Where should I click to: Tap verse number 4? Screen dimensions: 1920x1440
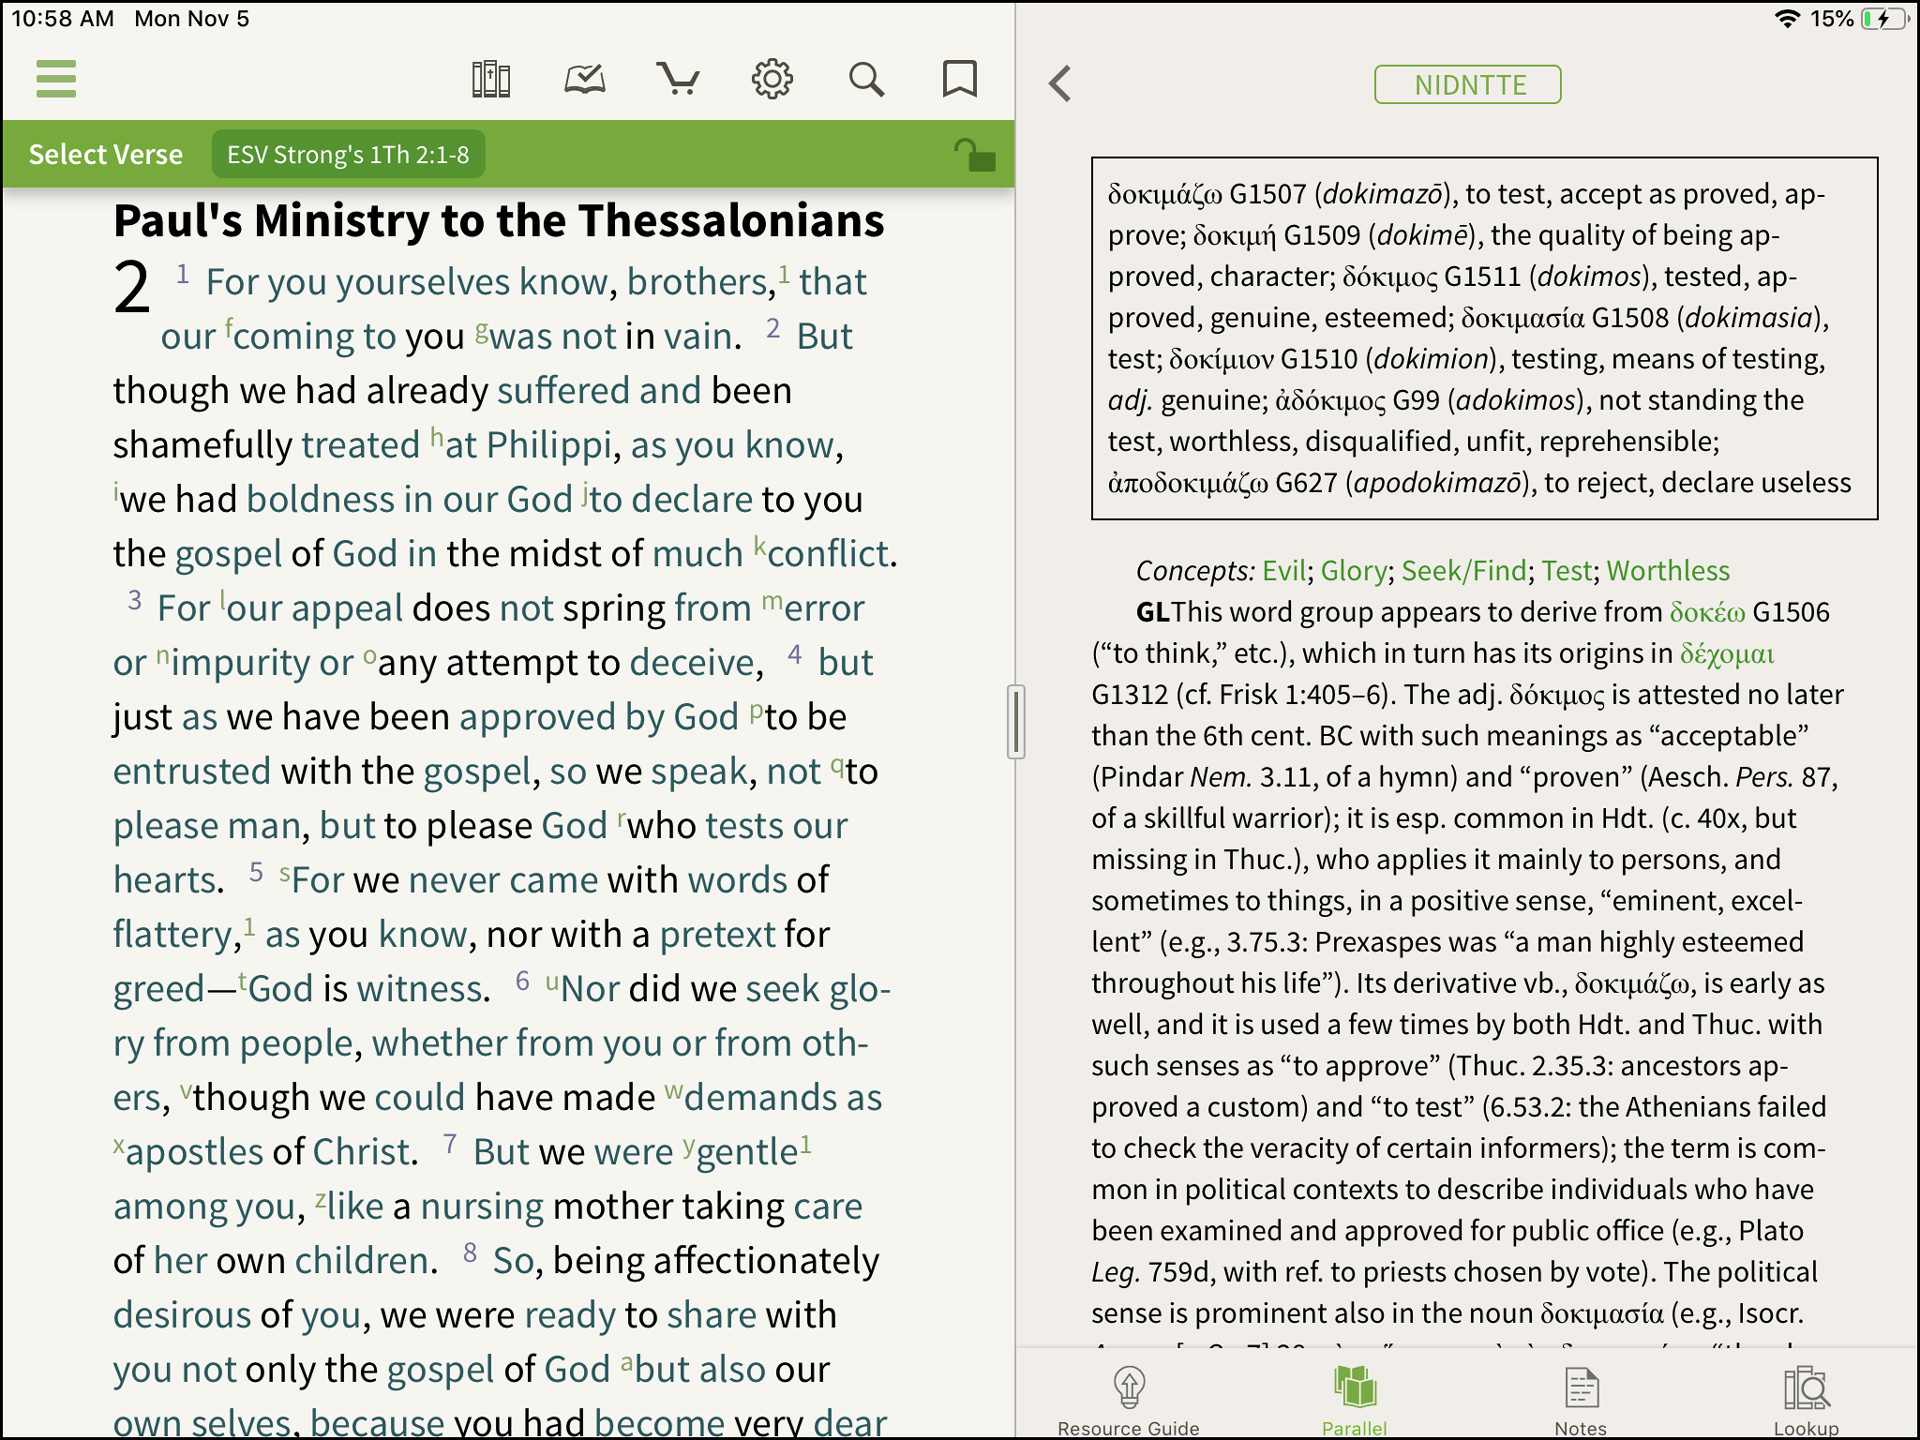(794, 654)
